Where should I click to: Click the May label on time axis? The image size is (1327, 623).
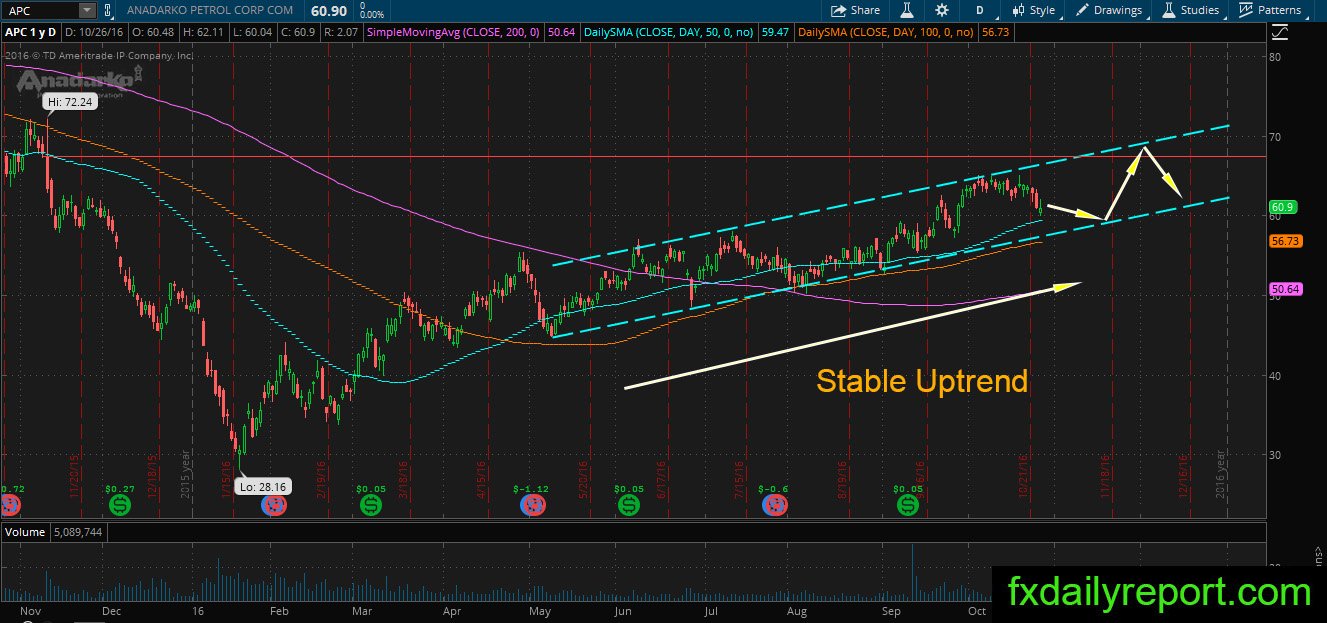(x=540, y=610)
